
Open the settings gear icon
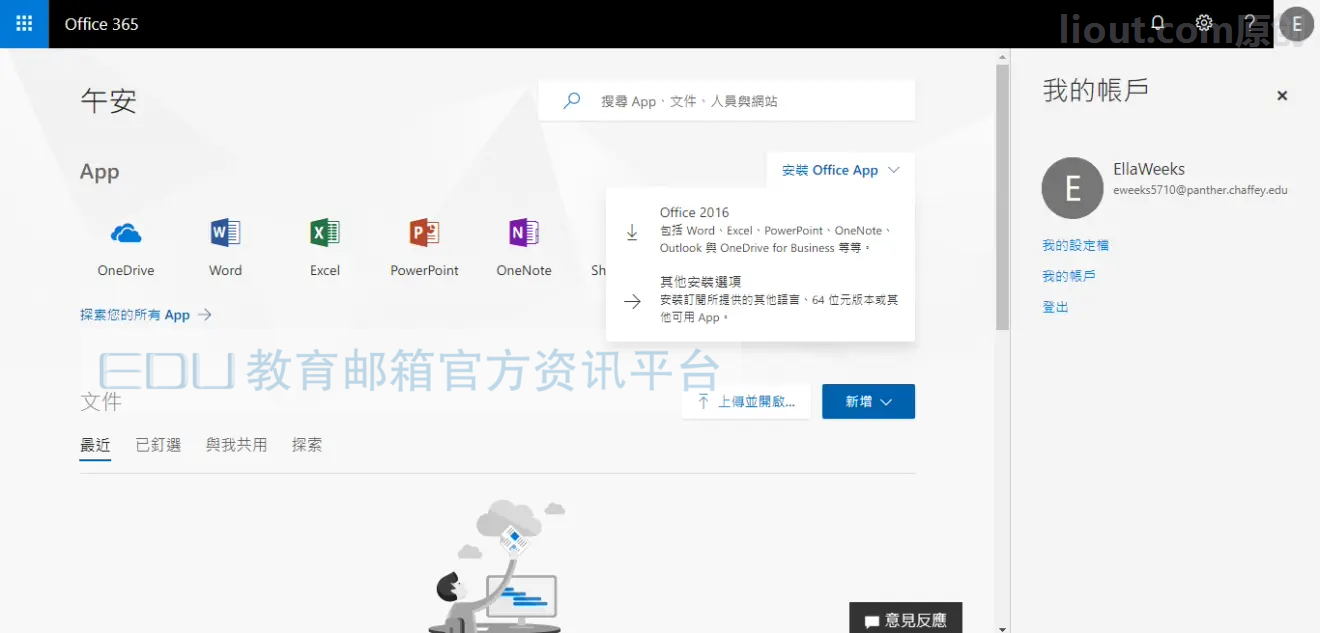click(x=1204, y=24)
